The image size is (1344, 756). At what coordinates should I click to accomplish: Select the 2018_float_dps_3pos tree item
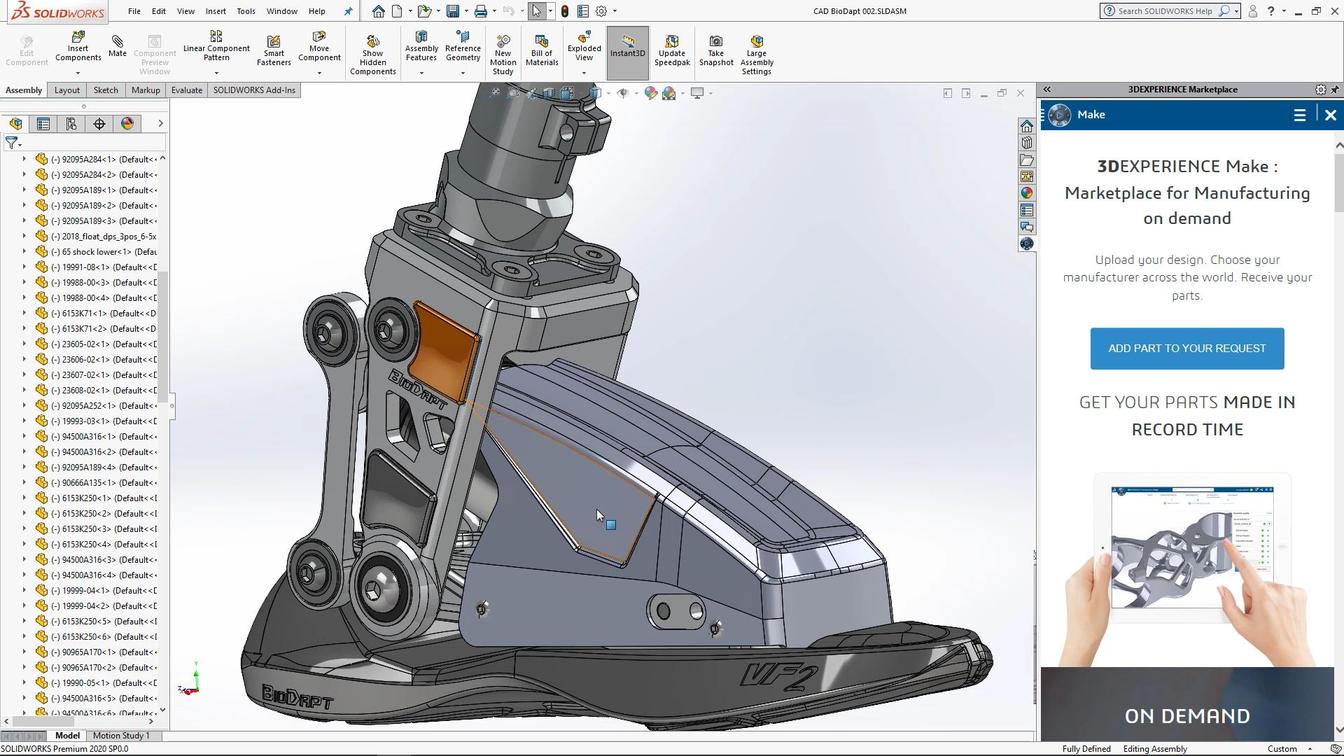[x=97, y=236]
